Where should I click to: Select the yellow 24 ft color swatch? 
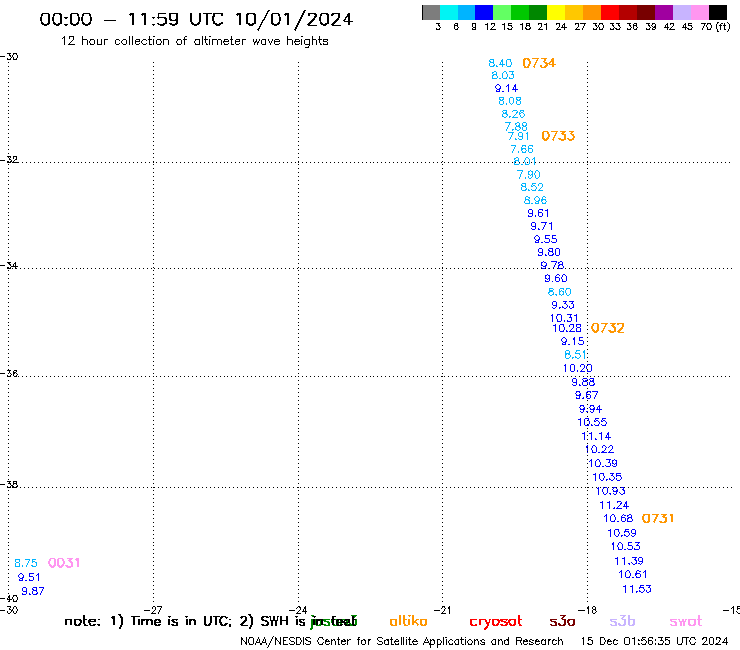(x=556, y=12)
